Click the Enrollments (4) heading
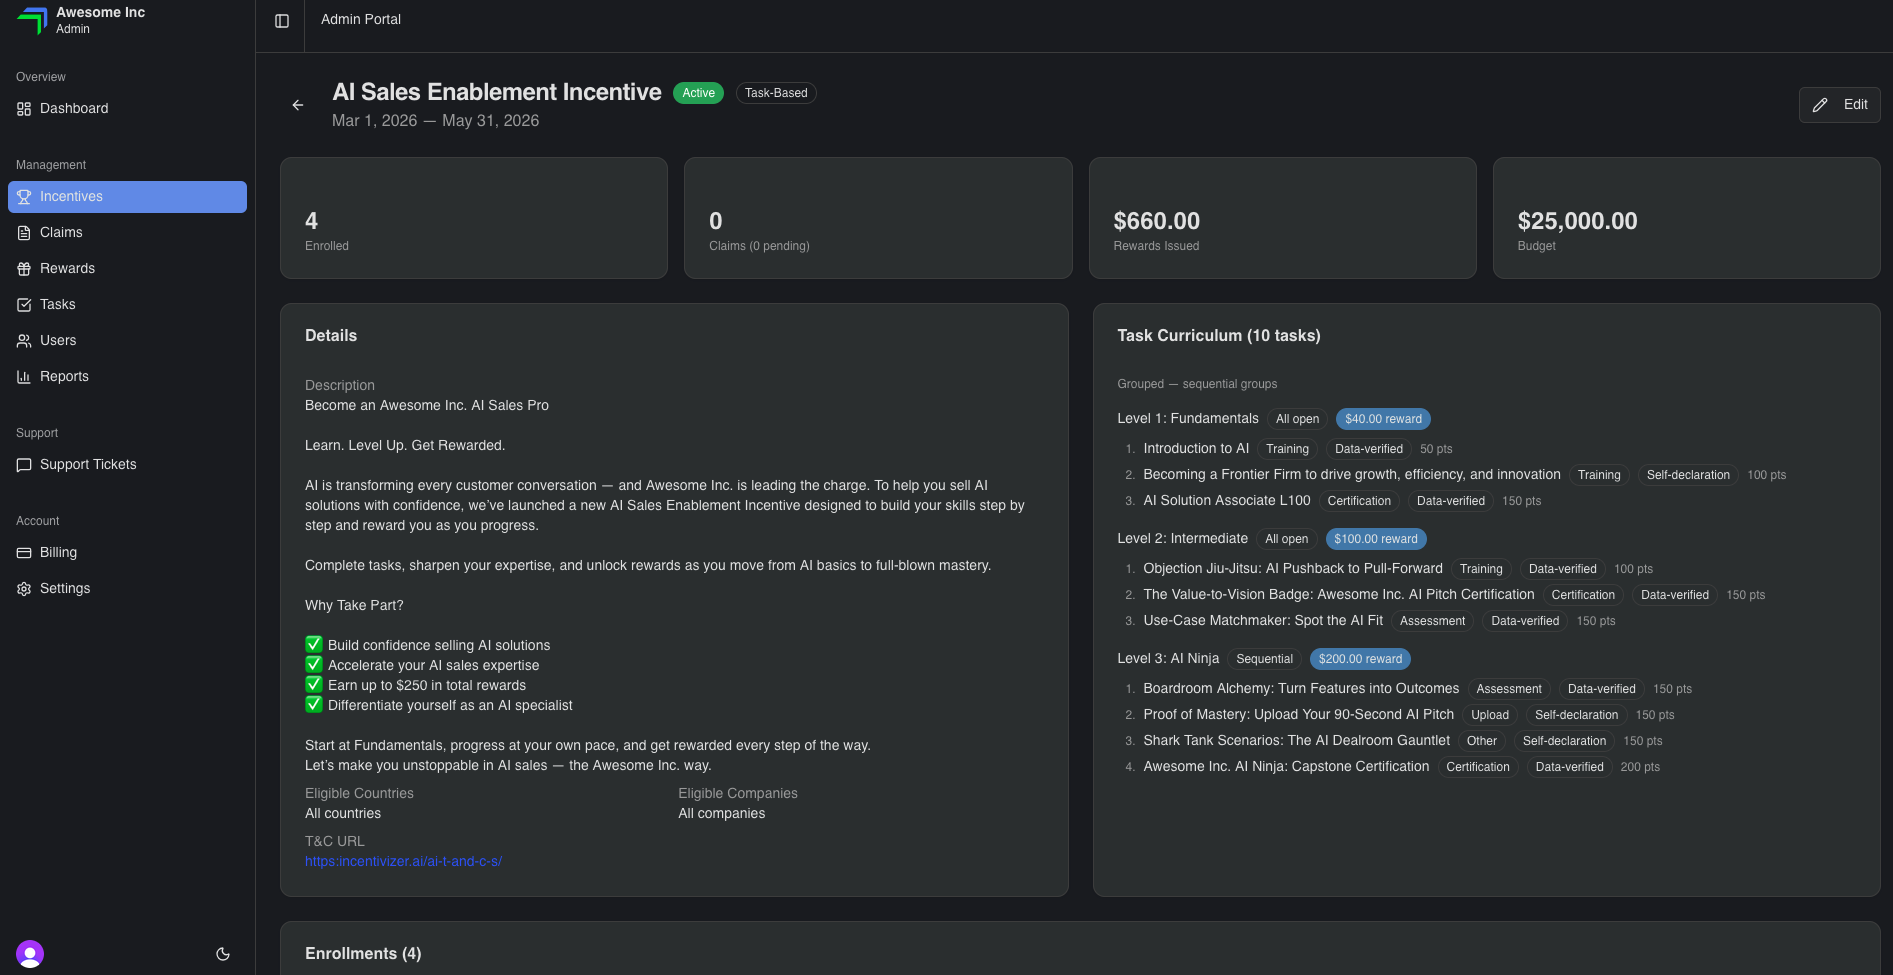The image size is (1893, 975). click(x=363, y=954)
